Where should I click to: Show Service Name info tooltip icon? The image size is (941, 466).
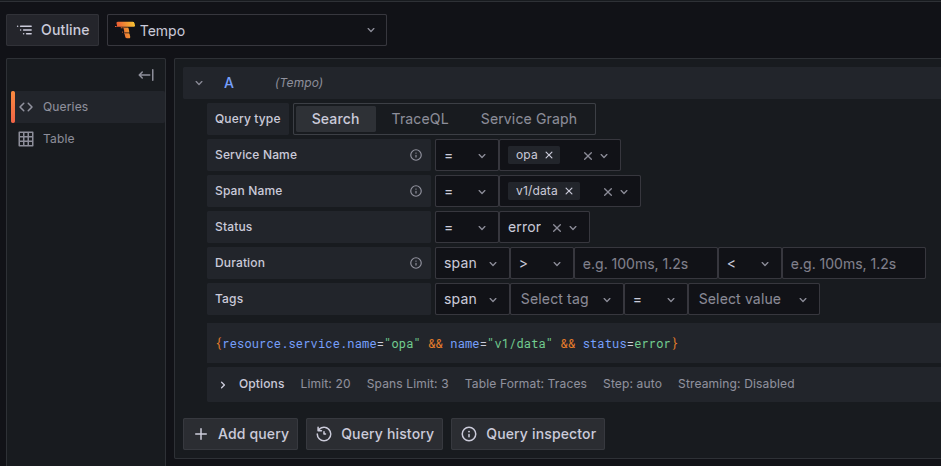pos(416,155)
